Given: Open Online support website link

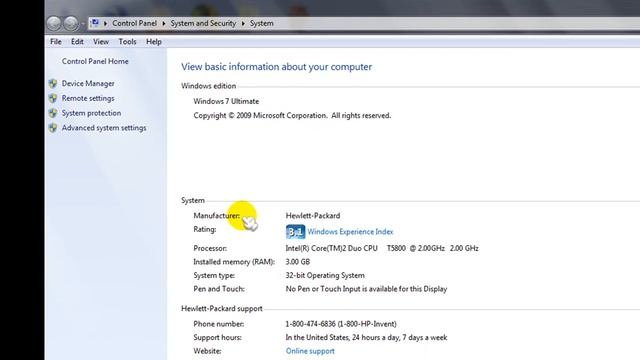Looking at the screenshot, I should click(310, 351).
